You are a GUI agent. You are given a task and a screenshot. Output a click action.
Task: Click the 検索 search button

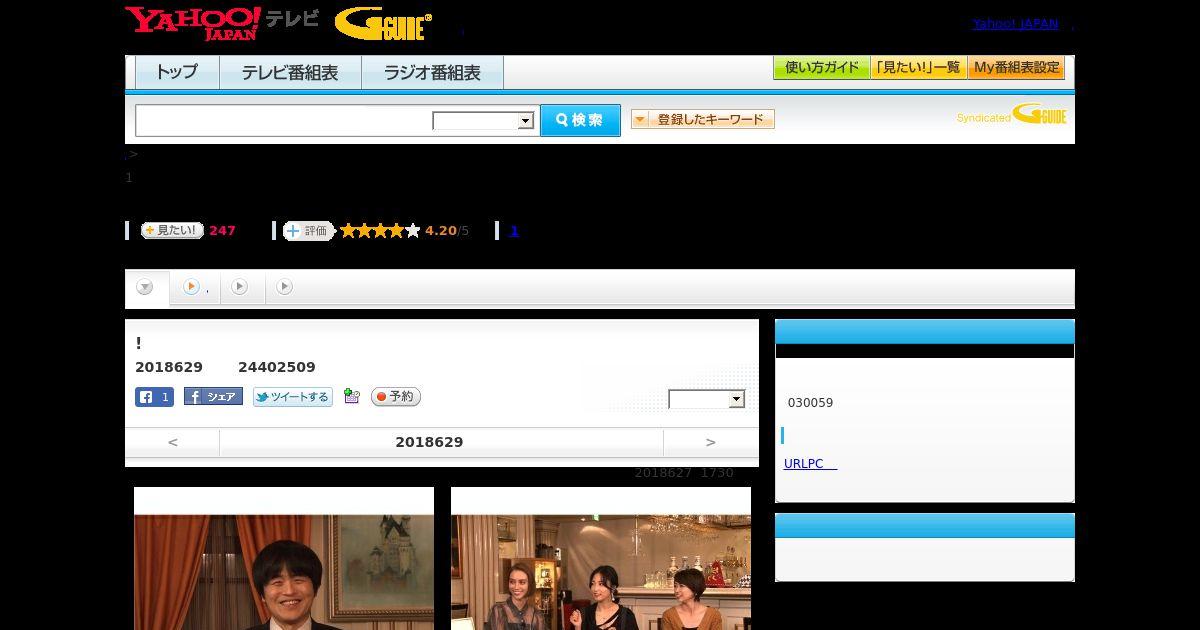pos(580,120)
